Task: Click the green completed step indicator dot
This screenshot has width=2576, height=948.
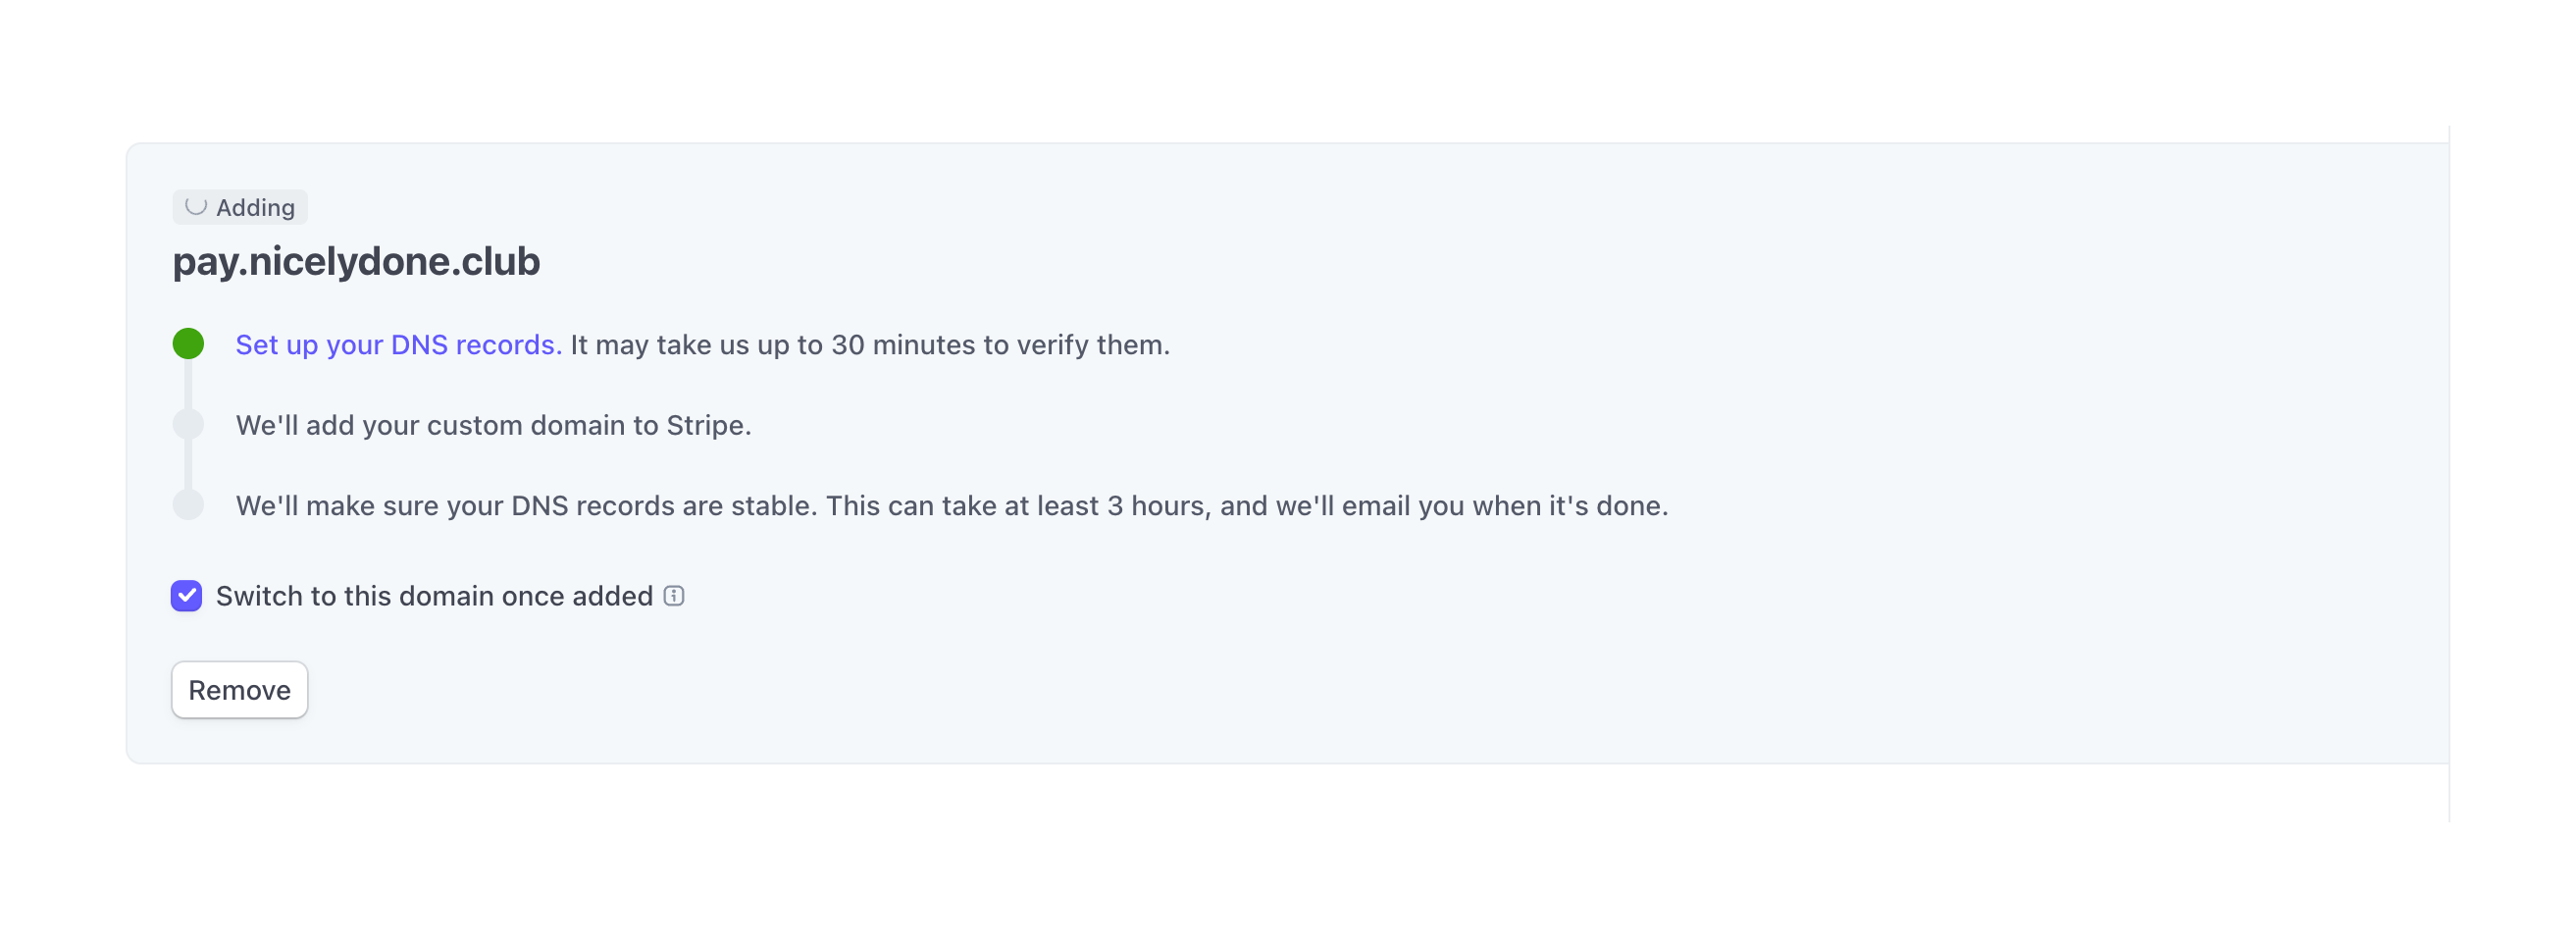Action: point(188,343)
